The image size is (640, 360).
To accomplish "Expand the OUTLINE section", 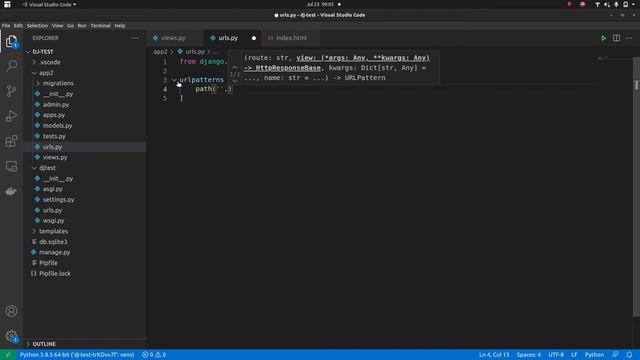I will [44, 344].
